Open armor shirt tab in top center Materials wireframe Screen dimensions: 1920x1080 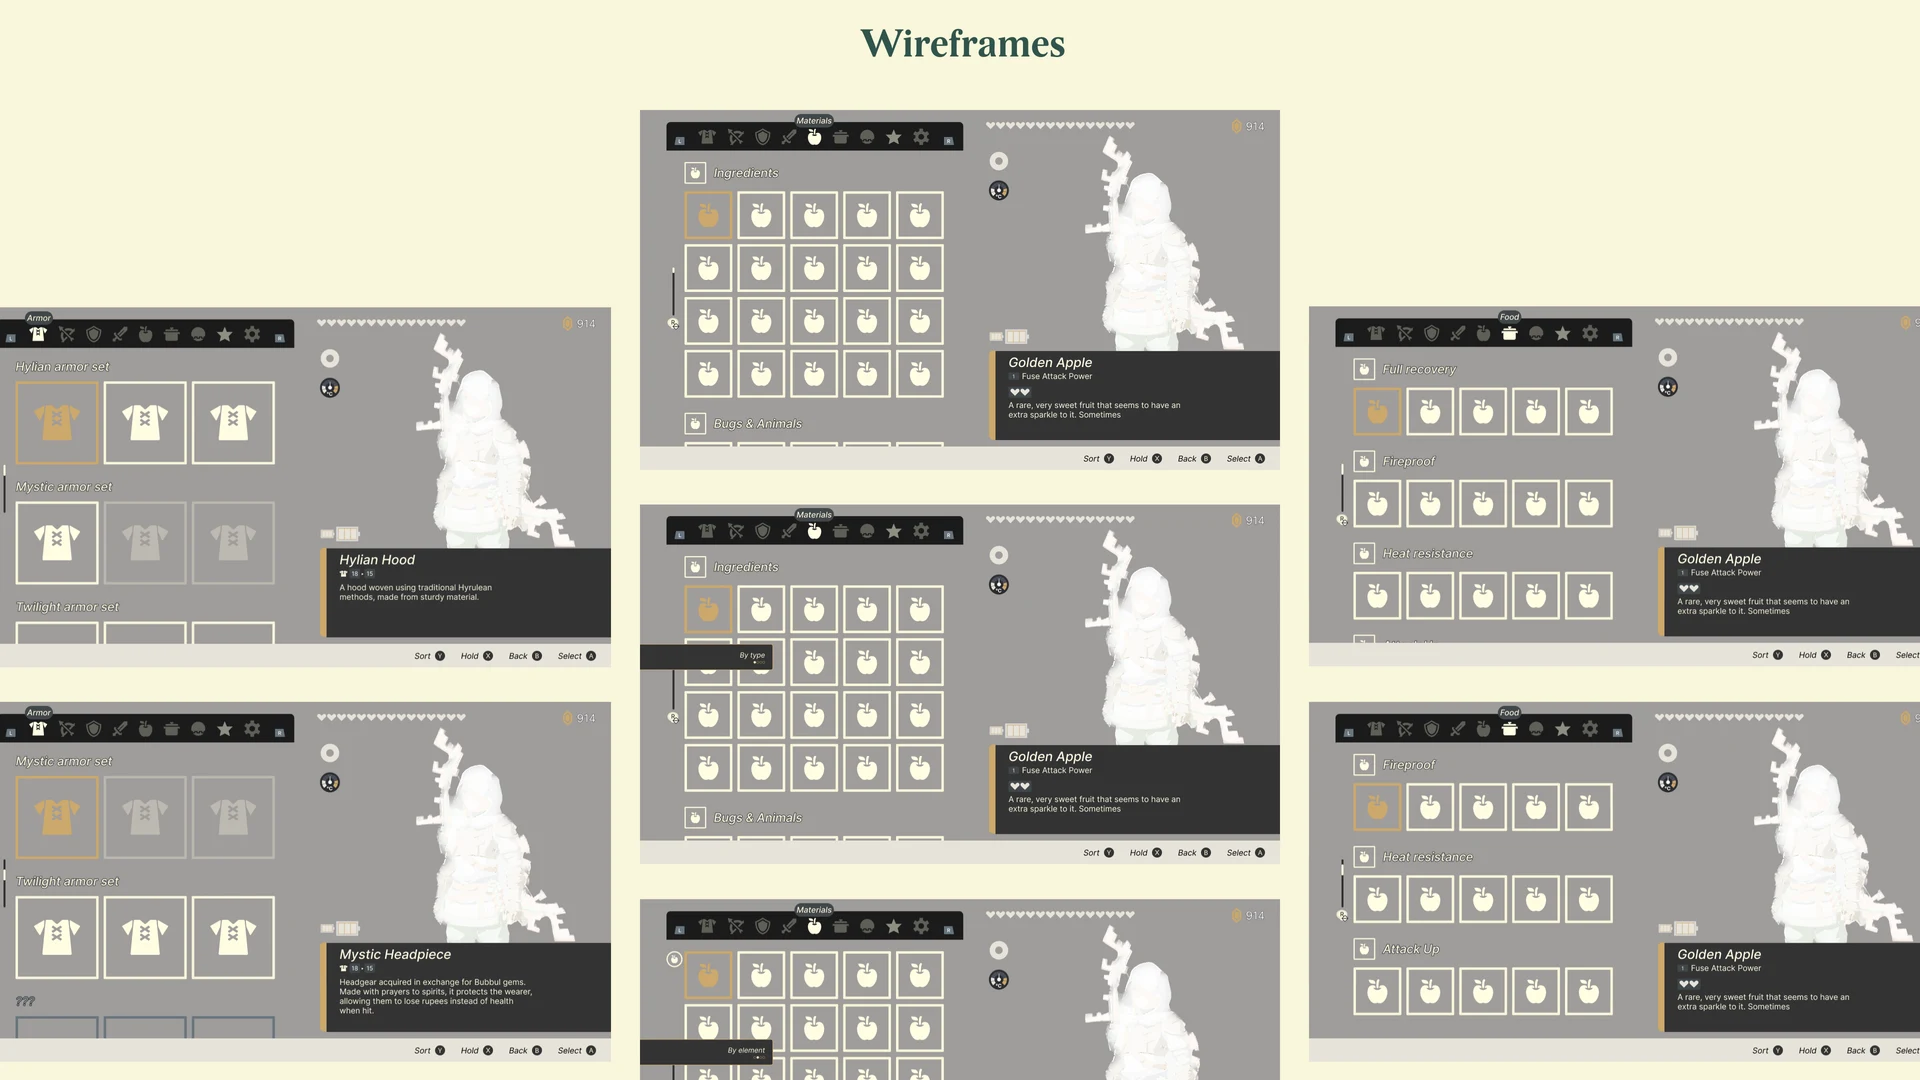pos(707,138)
